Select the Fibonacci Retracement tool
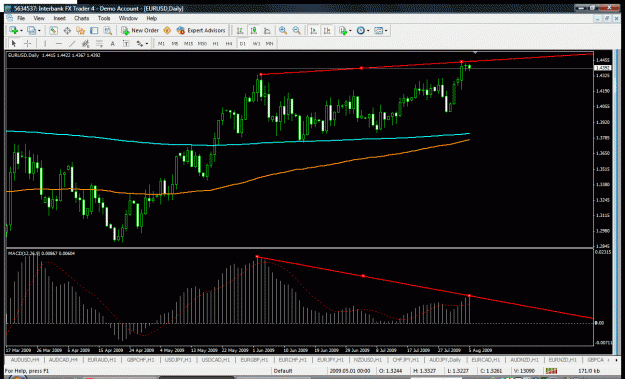 pos(99,43)
